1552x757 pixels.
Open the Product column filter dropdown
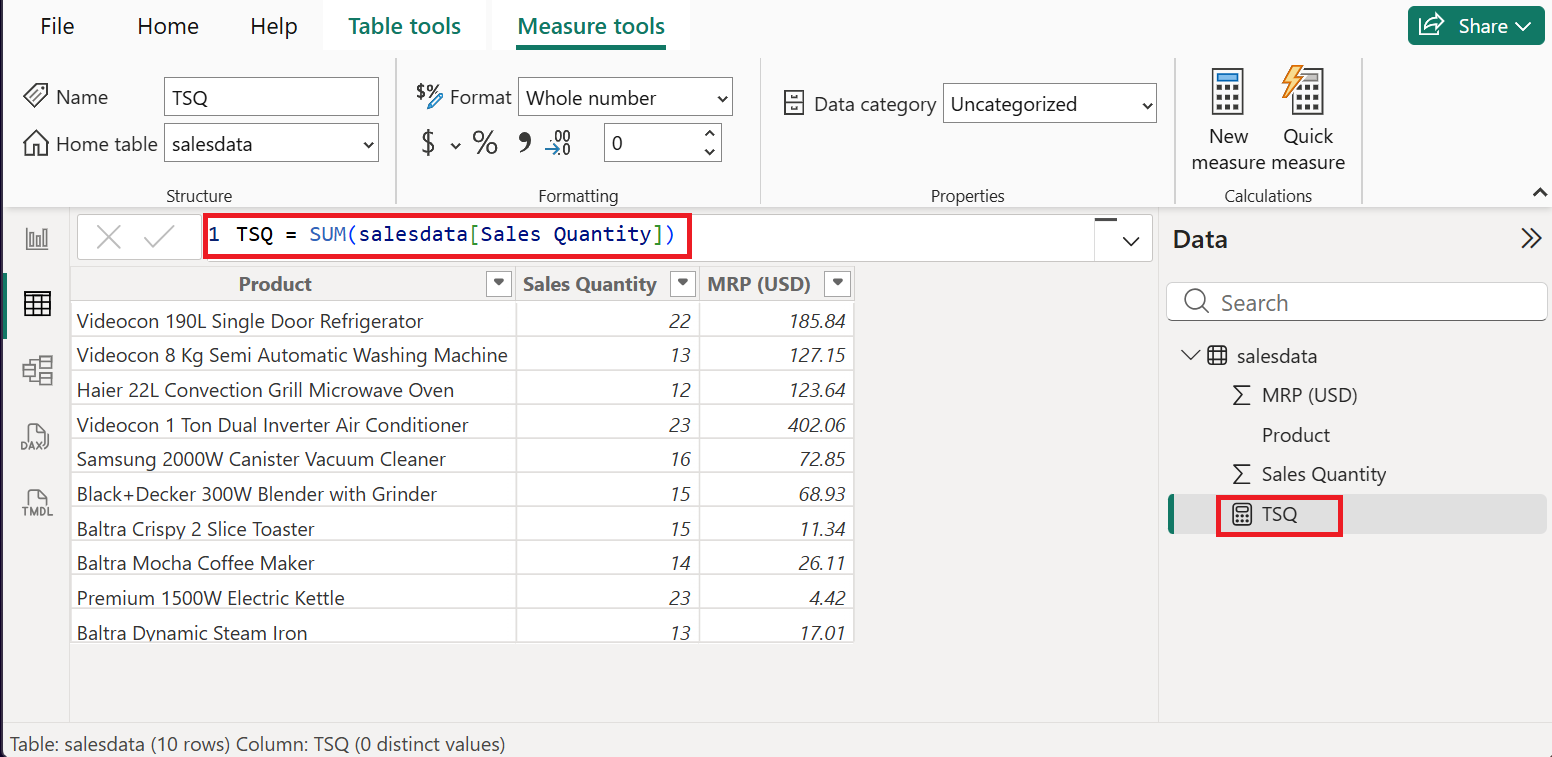coord(498,284)
